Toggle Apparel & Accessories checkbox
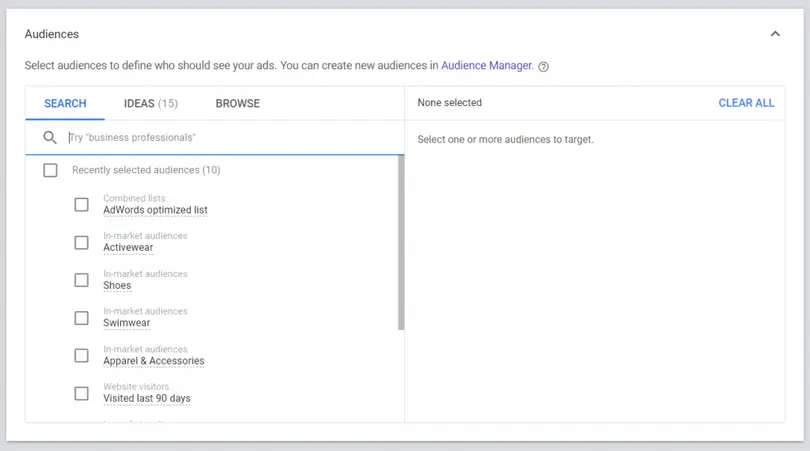 (x=82, y=356)
